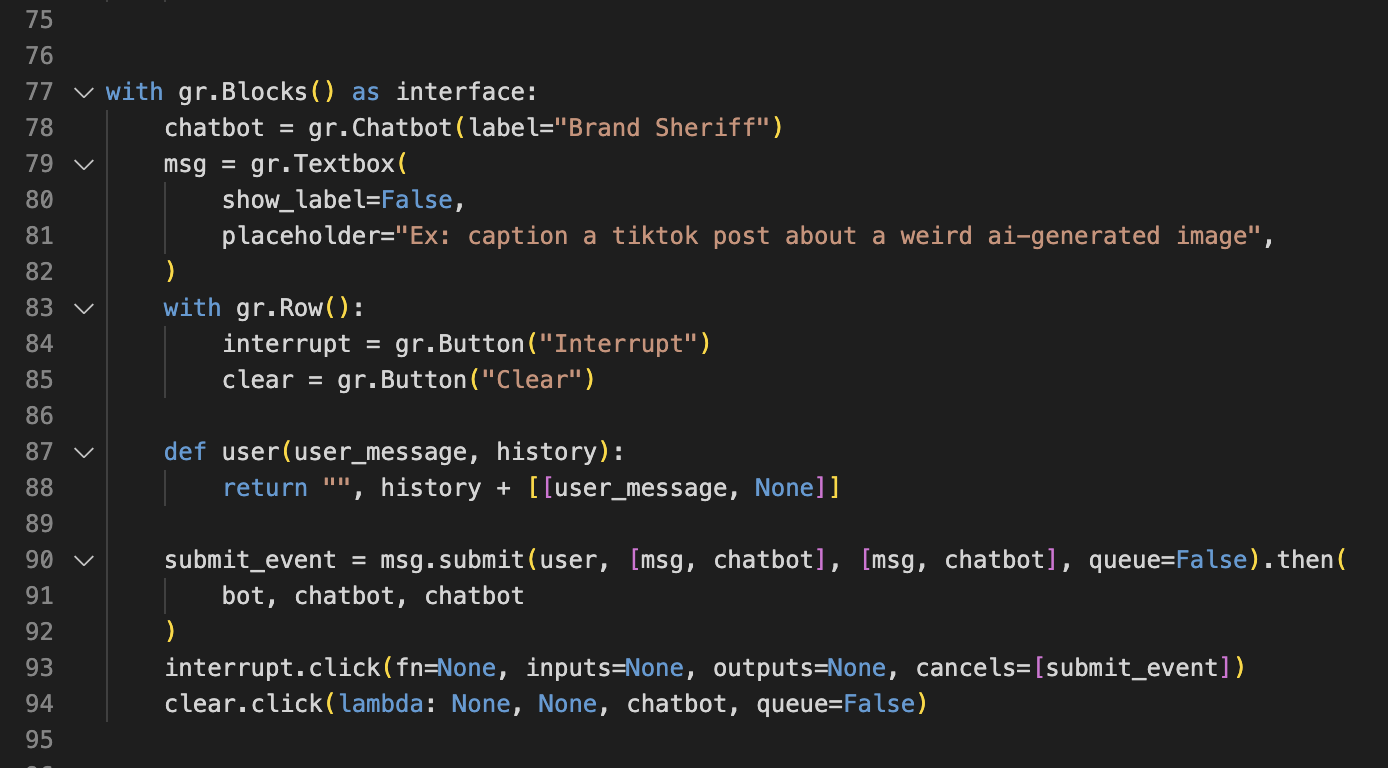Click line number 78 in the gutter
Screen dimensions: 1388x768
click(x=39, y=128)
